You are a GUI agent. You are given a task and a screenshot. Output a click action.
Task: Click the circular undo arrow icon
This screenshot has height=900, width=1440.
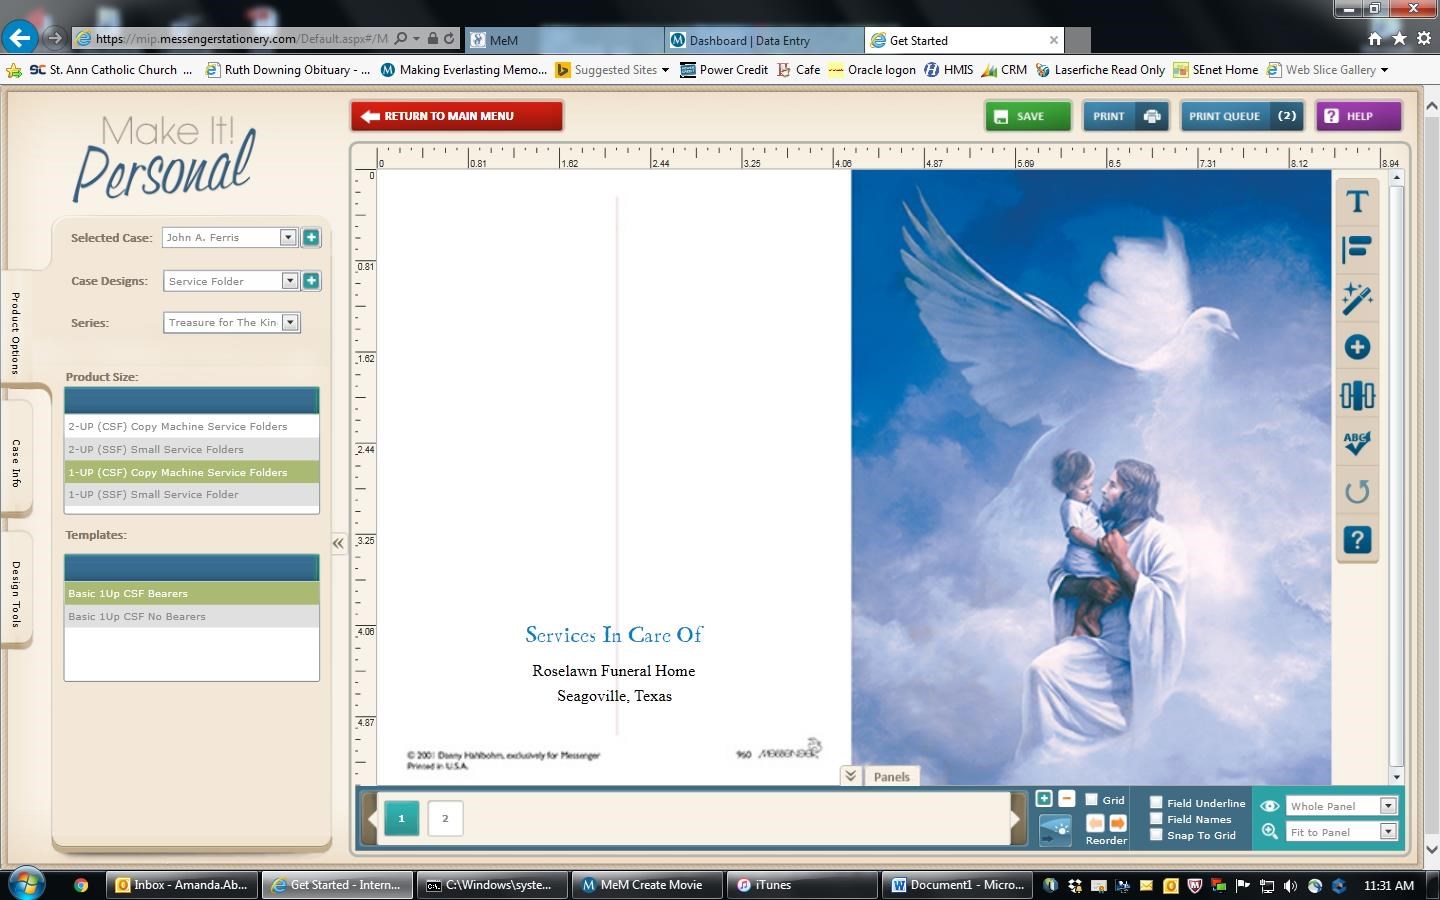point(1357,492)
